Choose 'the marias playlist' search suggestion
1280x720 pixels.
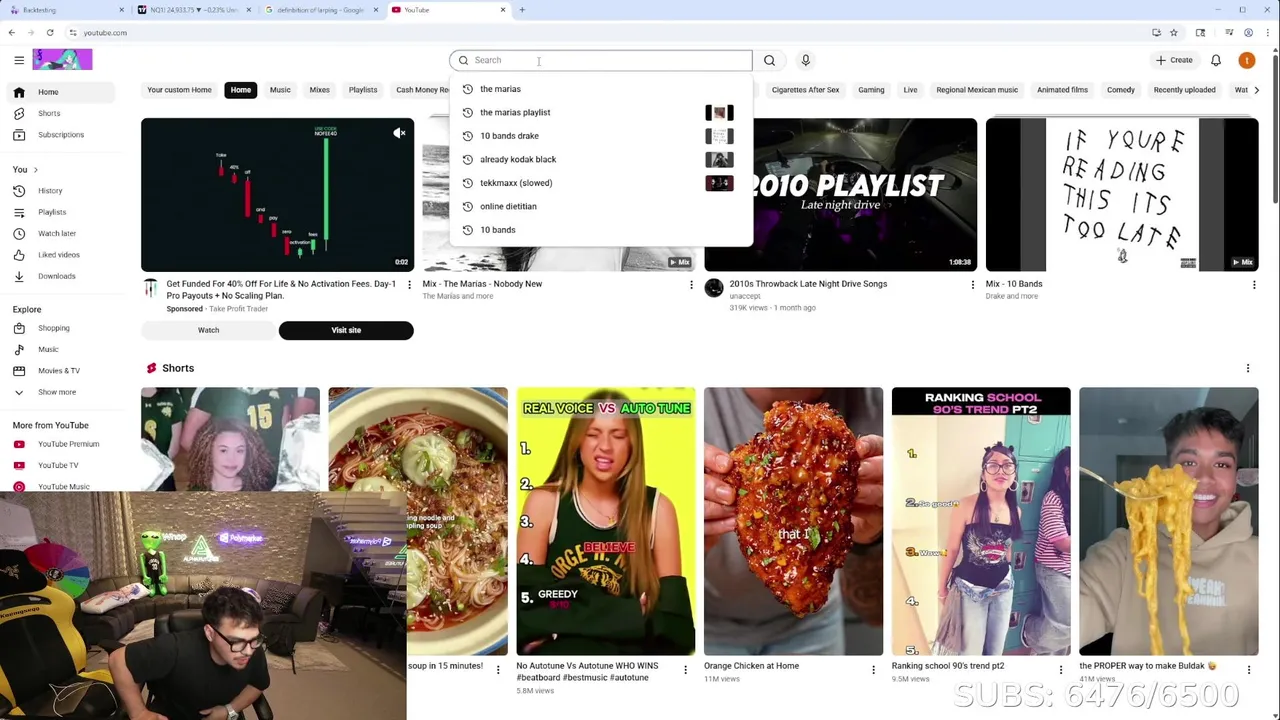click(600, 112)
